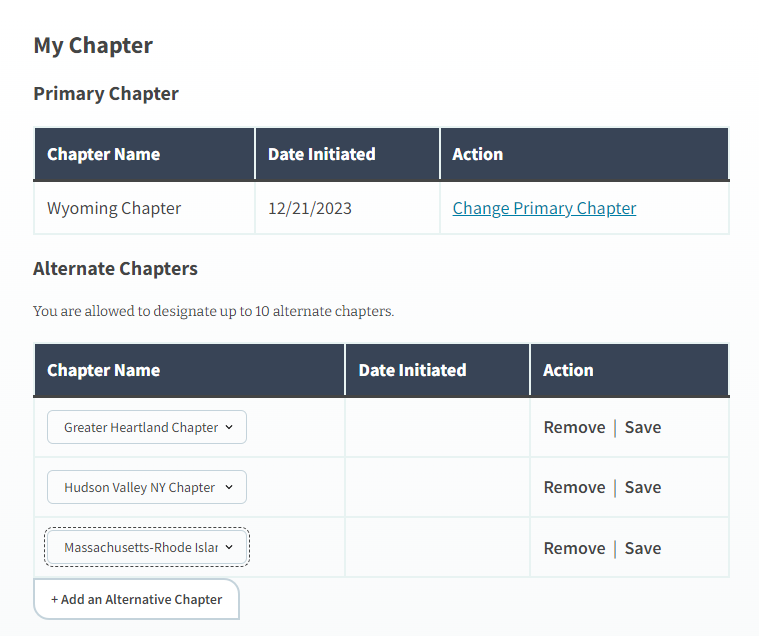The width and height of the screenshot is (759, 636).
Task: Remove the Greater Heartland Chapter row
Action: pyautogui.click(x=574, y=427)
